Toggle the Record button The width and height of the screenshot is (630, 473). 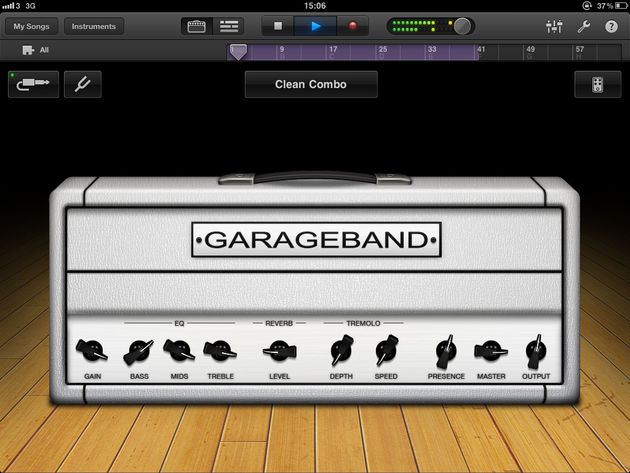352,26
